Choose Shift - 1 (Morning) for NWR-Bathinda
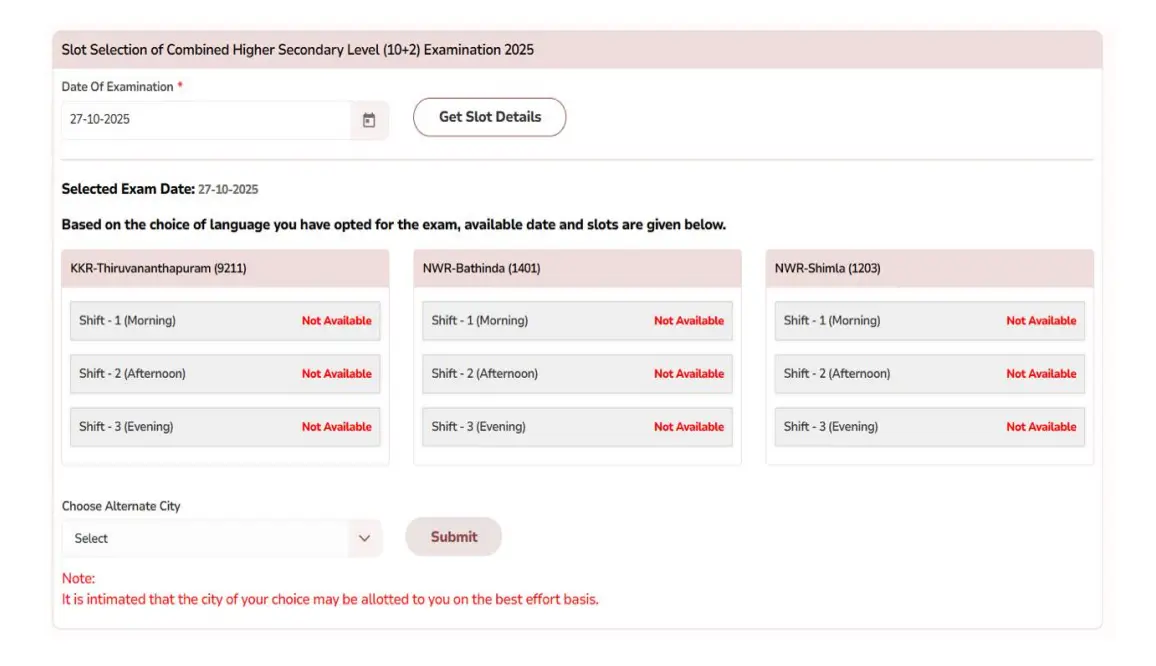The image size is (1156, 666). tap(576, 320)
